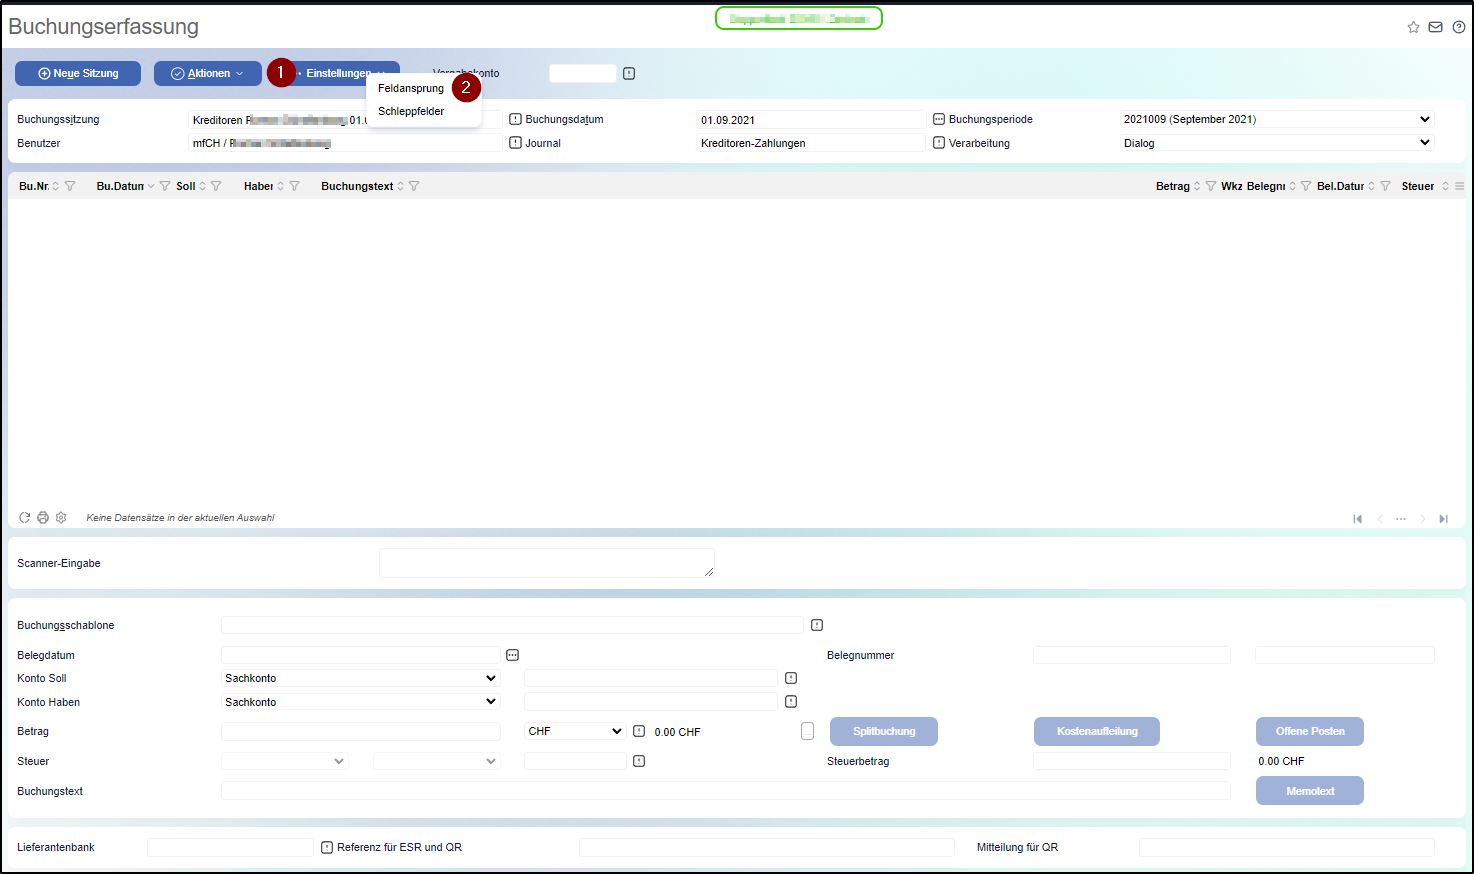Click the refresh icon below the table

25,518
